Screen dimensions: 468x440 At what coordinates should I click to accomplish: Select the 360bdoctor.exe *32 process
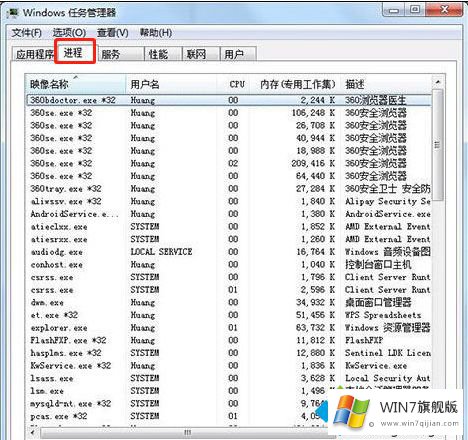pyautogui.click(x=229, y=100)
